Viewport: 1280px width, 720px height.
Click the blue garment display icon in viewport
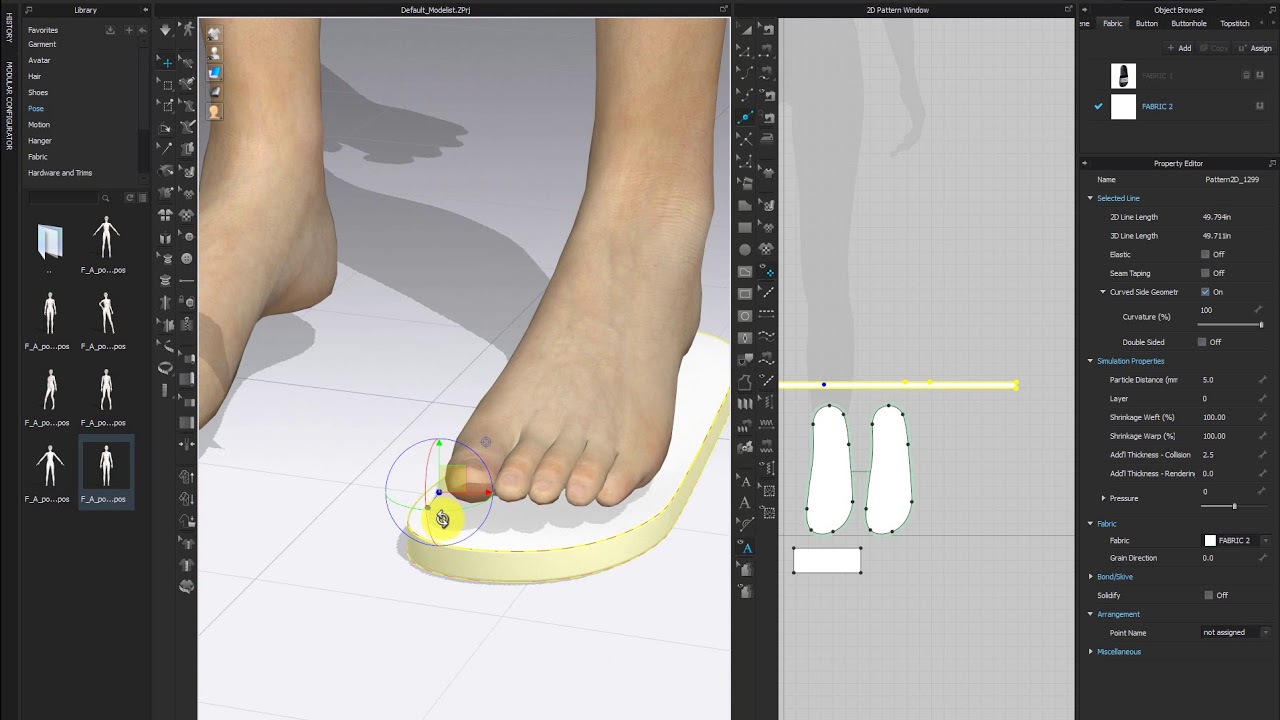click(x=214, y=72)
